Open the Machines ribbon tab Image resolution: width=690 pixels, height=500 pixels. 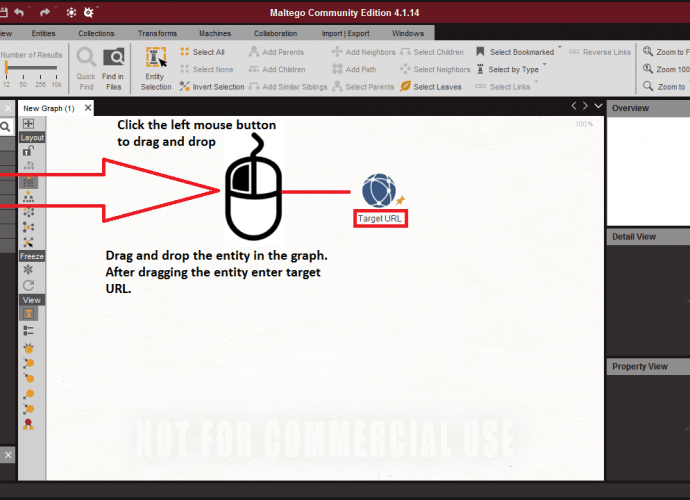pos(215,33)
